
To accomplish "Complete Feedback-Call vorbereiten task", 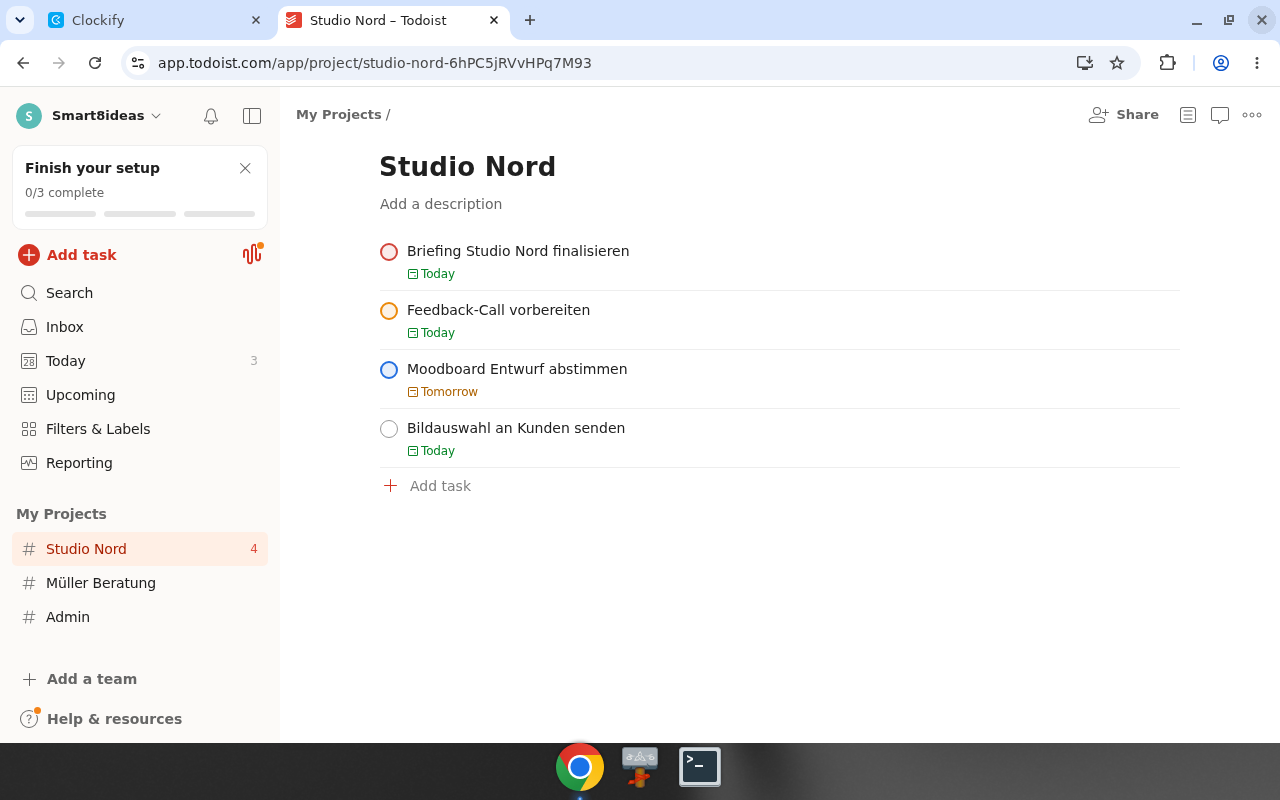I will pos(389,311).
